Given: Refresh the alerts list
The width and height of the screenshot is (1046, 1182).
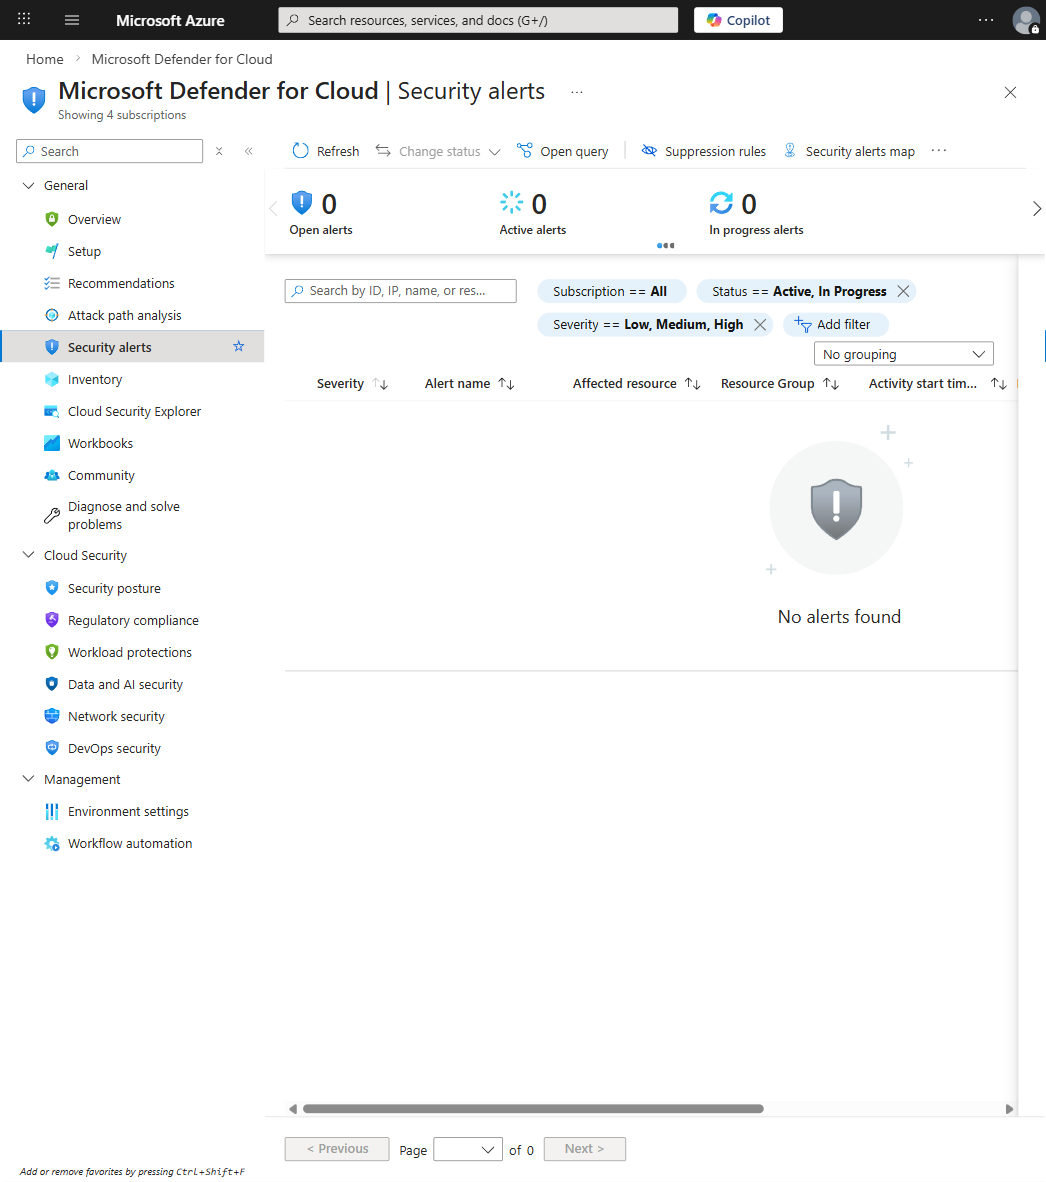Looking at the screenshot, I should 326,151.
